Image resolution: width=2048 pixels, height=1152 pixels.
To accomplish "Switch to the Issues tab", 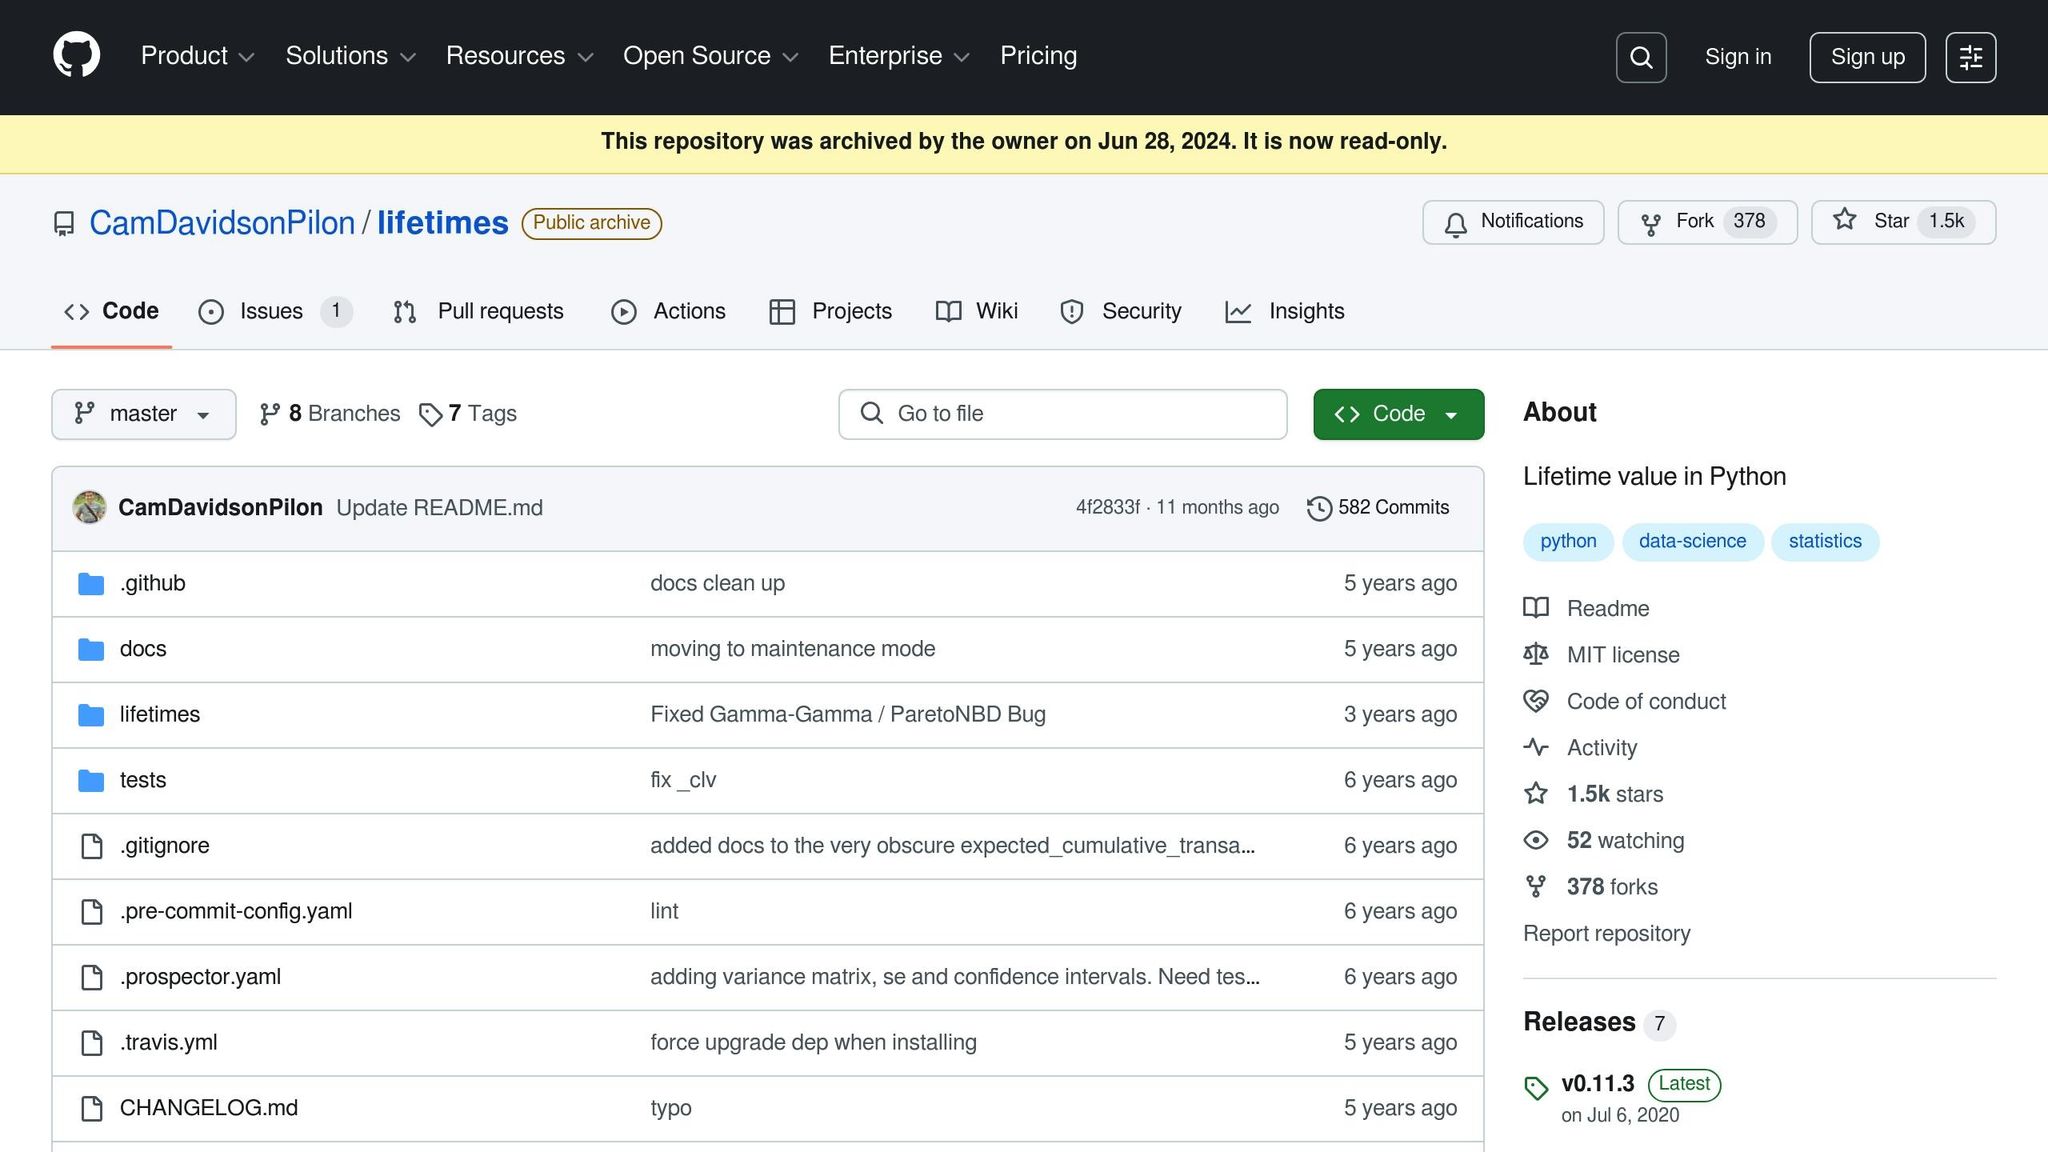I will click(275, 311).
